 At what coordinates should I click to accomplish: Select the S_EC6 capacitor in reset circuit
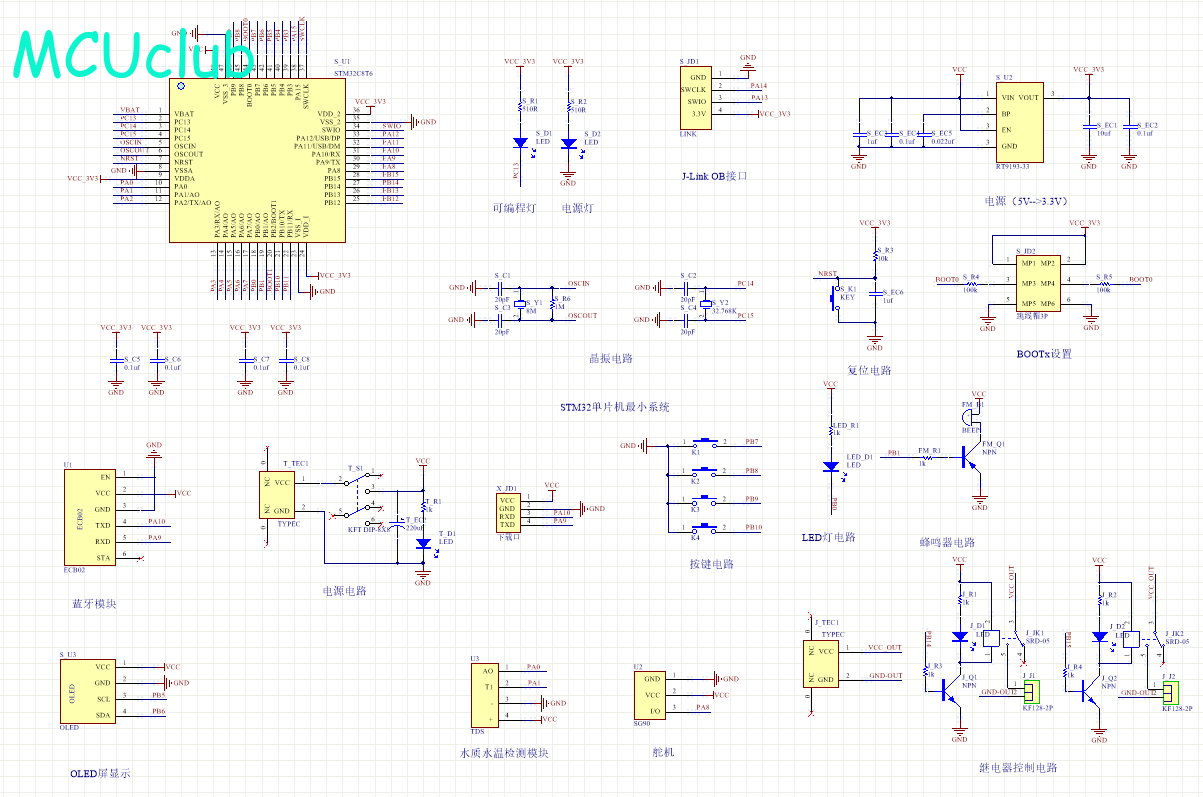[875, 294]
